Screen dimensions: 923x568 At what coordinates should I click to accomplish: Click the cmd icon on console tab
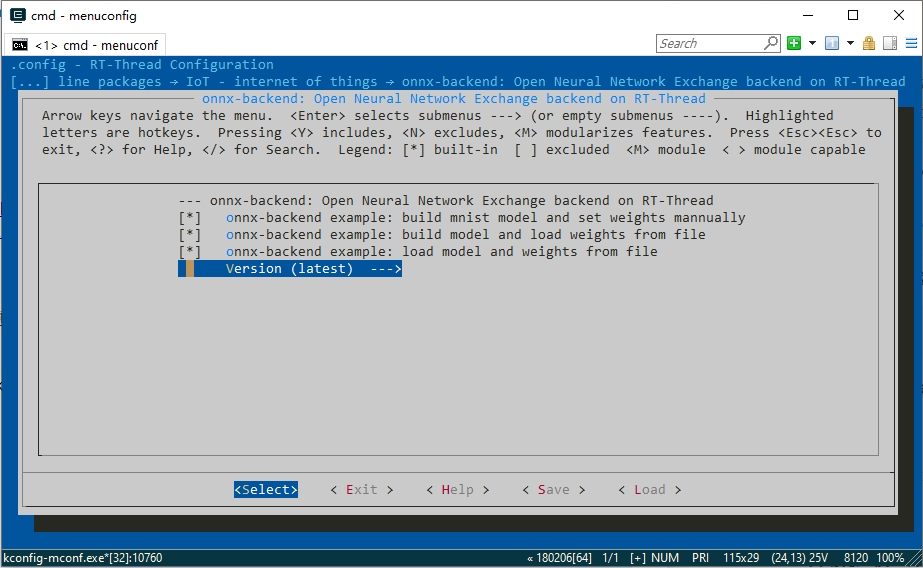click(x=20, y=45)
